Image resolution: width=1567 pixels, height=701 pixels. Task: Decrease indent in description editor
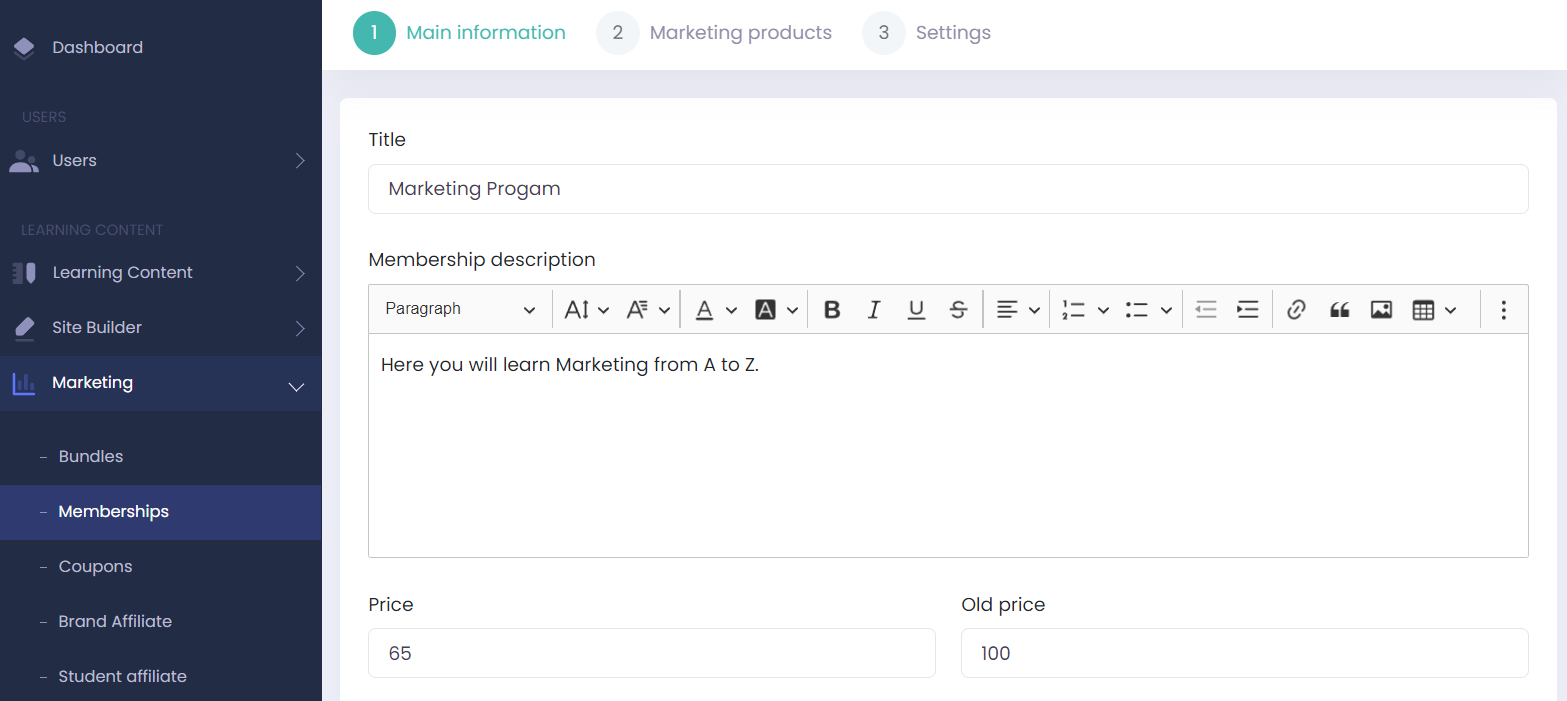click(1206, 310)
